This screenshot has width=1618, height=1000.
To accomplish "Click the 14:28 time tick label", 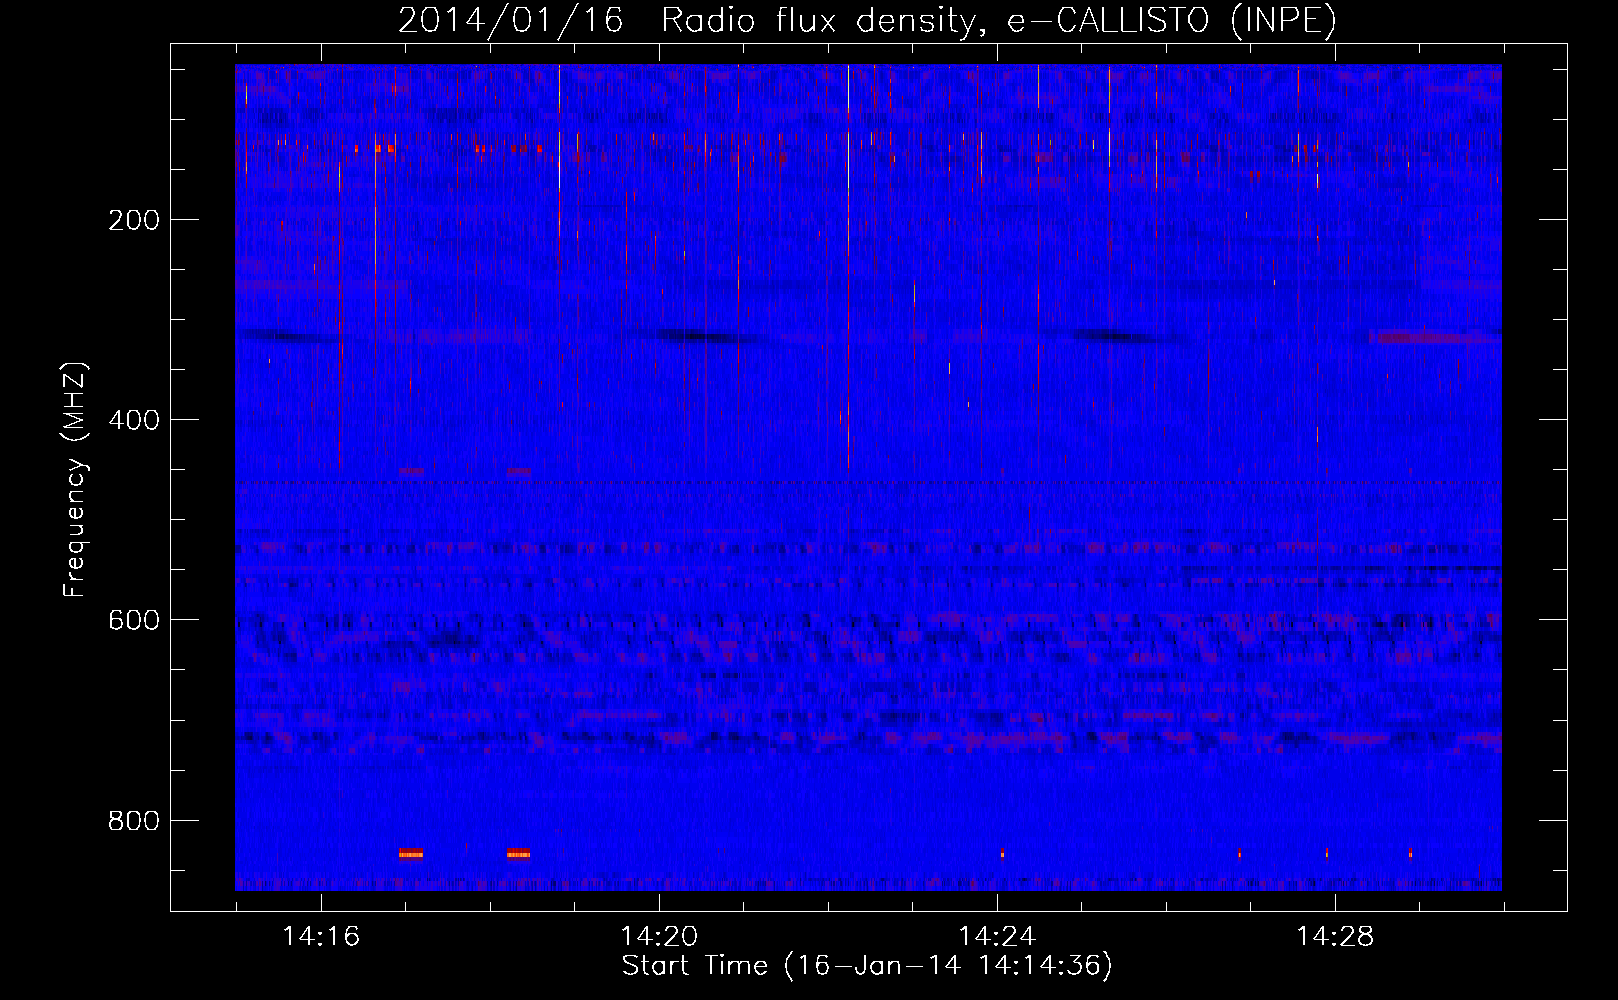I will coord(1335,936).
